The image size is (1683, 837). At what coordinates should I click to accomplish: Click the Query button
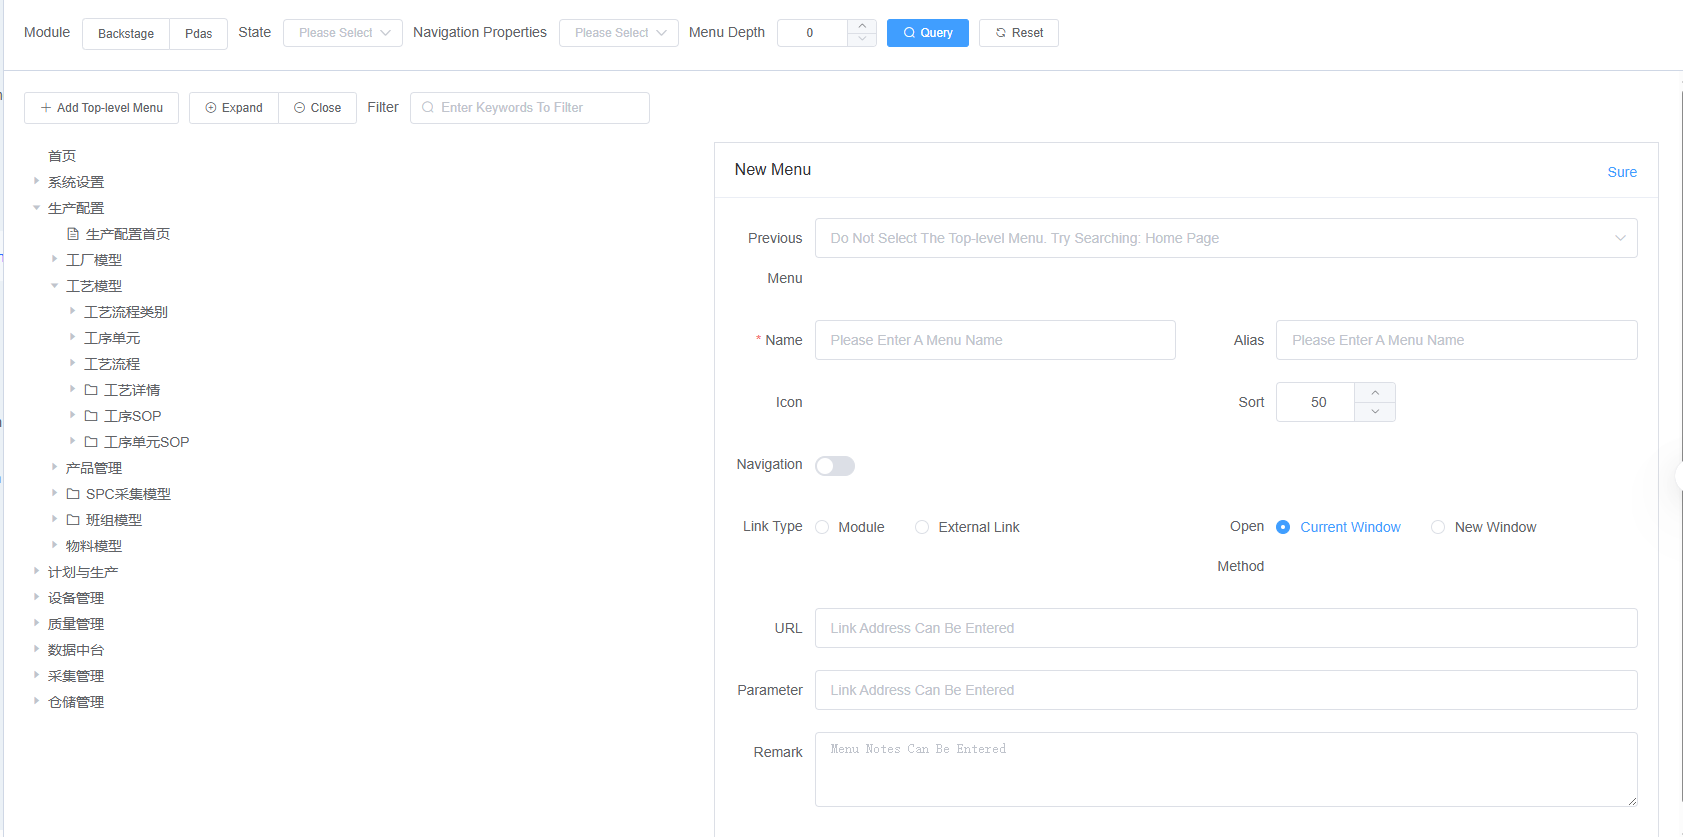(x=928, y=33)
